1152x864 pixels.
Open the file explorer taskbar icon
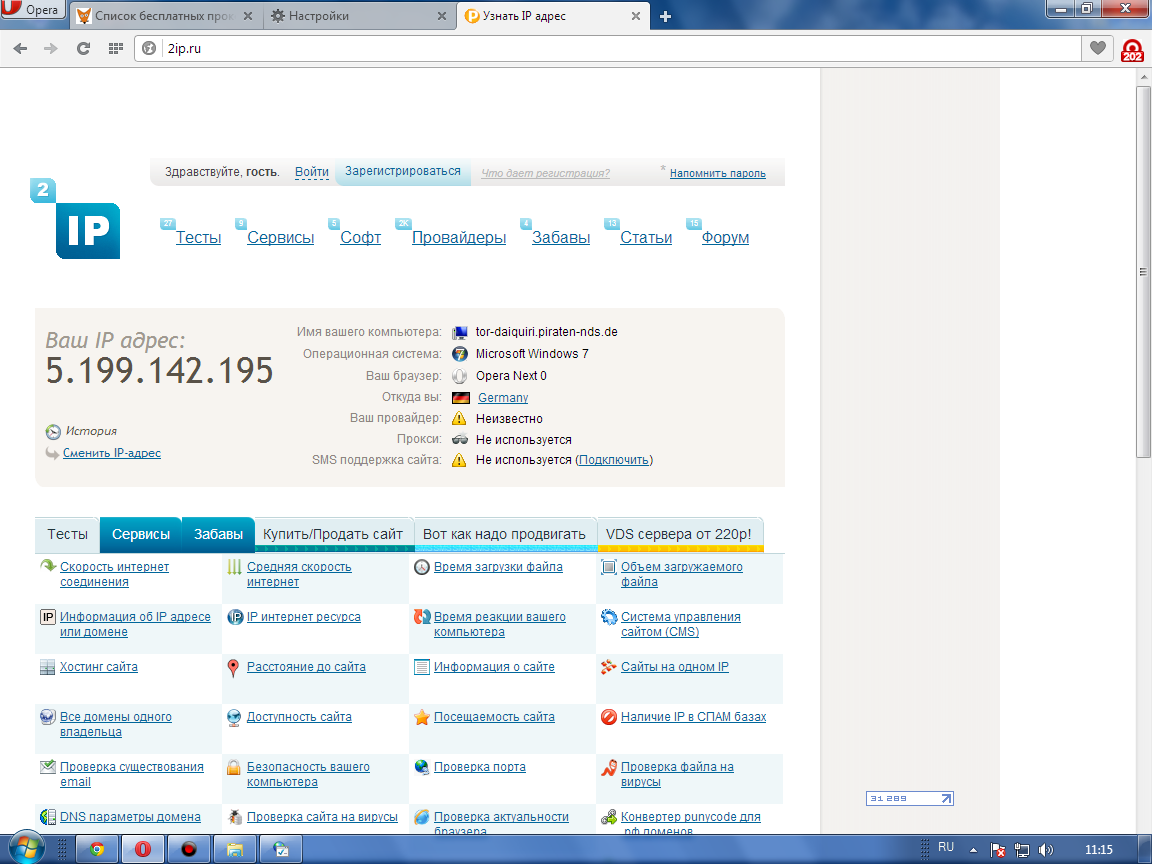234,849
